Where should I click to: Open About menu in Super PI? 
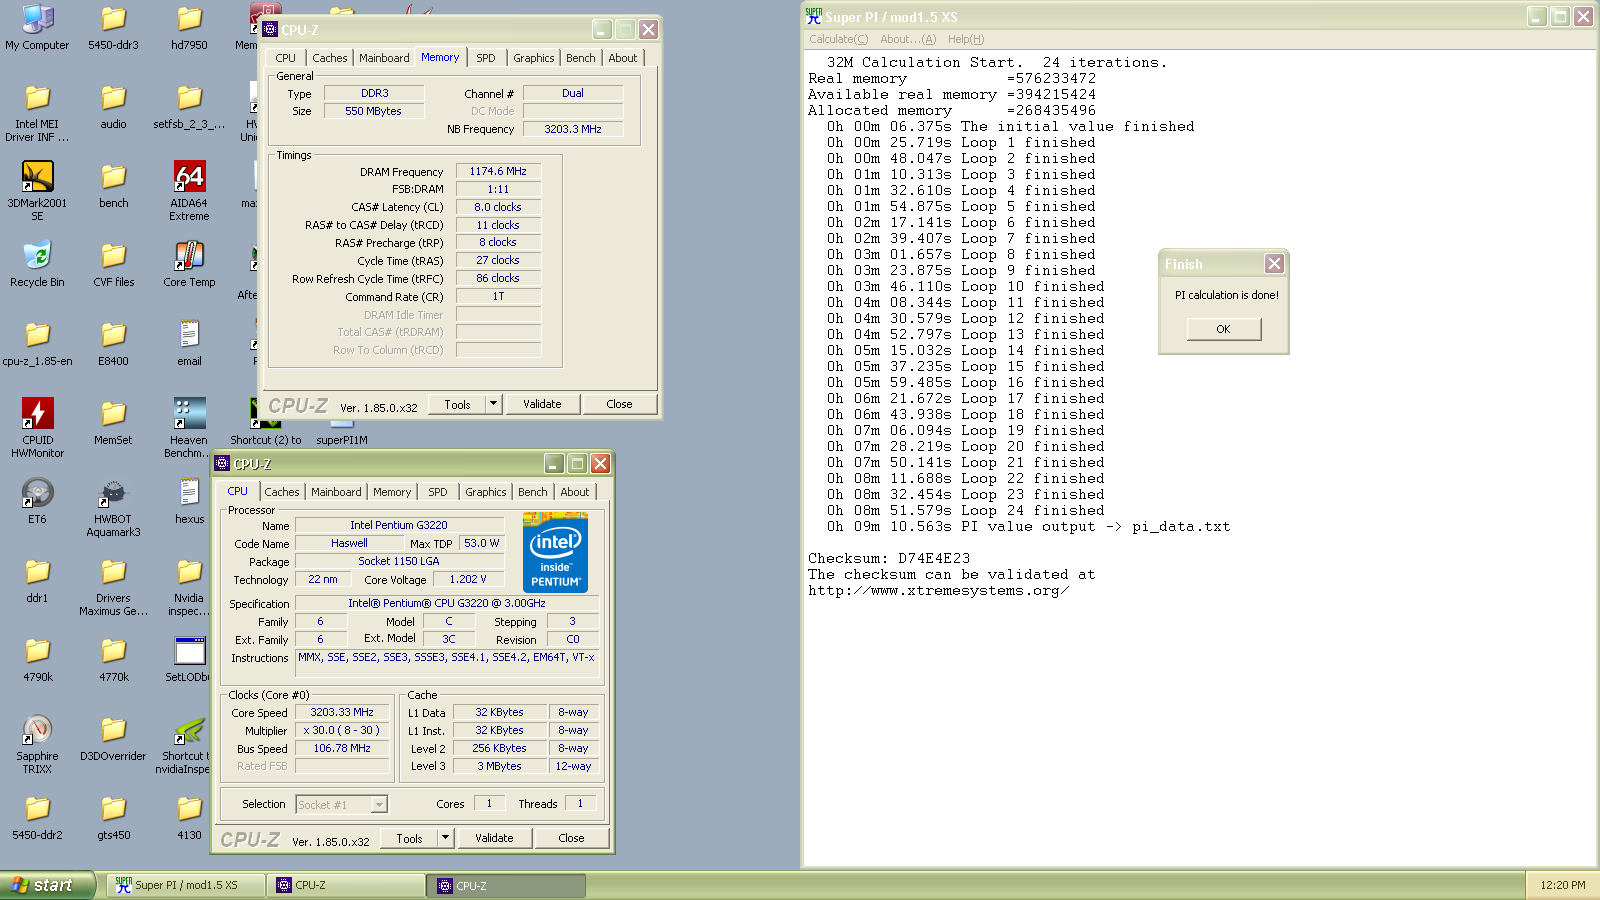[x=908, y=39]
